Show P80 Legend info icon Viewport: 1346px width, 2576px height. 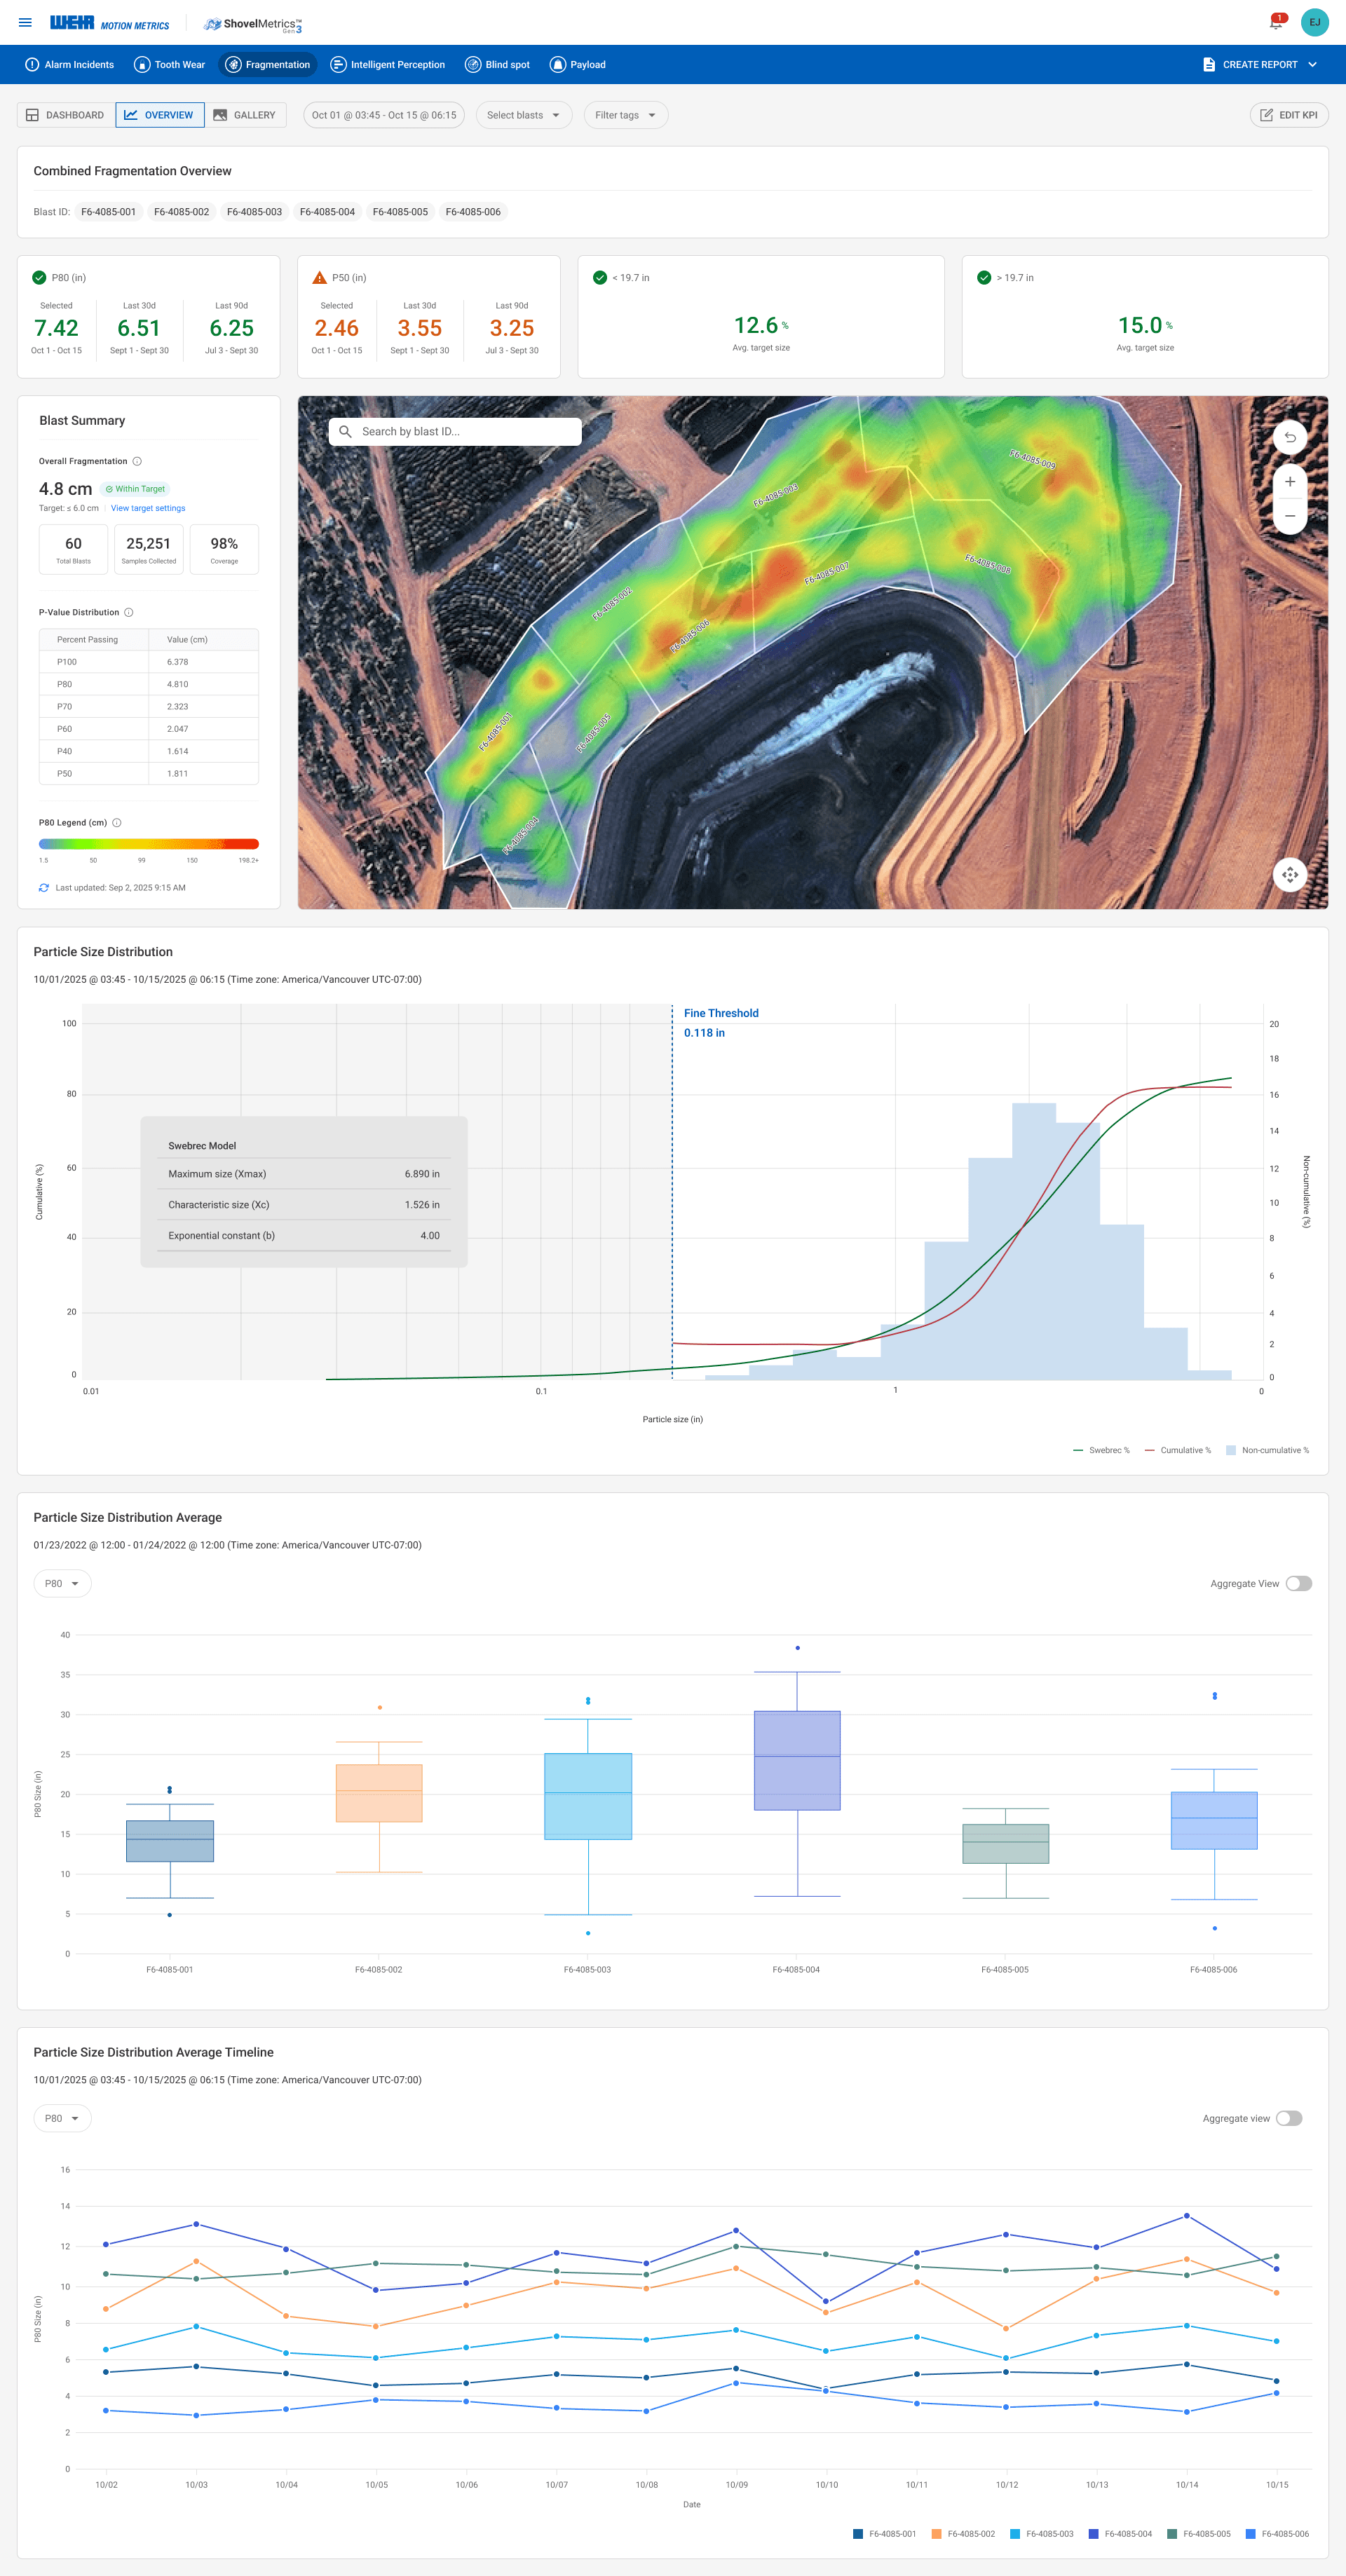[x=117, y=823]
